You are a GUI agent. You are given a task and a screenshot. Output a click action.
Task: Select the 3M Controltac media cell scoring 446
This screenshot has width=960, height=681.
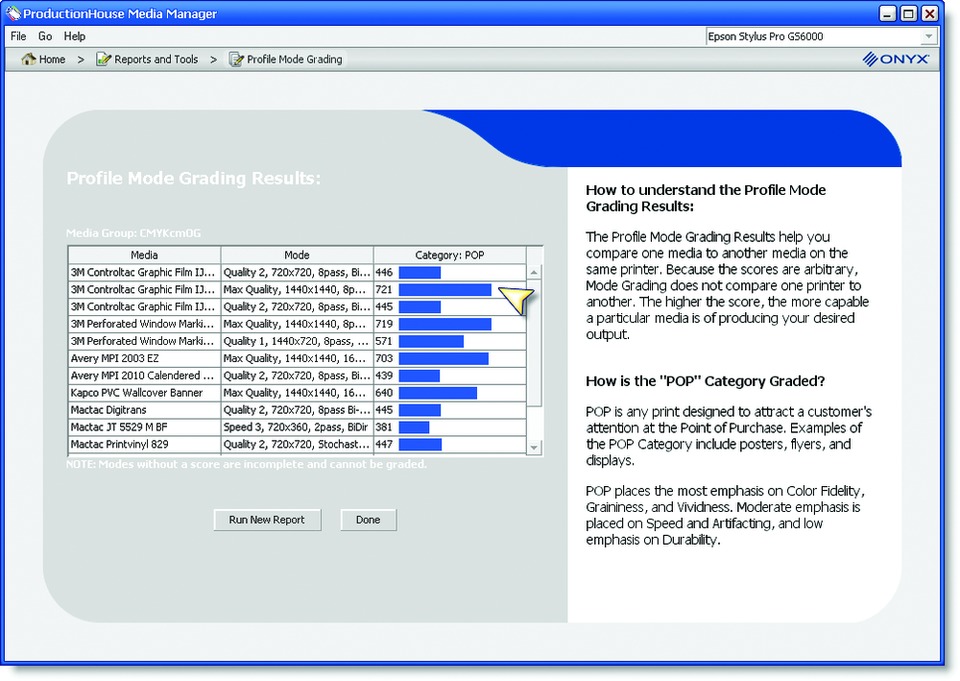coord(144,272)
